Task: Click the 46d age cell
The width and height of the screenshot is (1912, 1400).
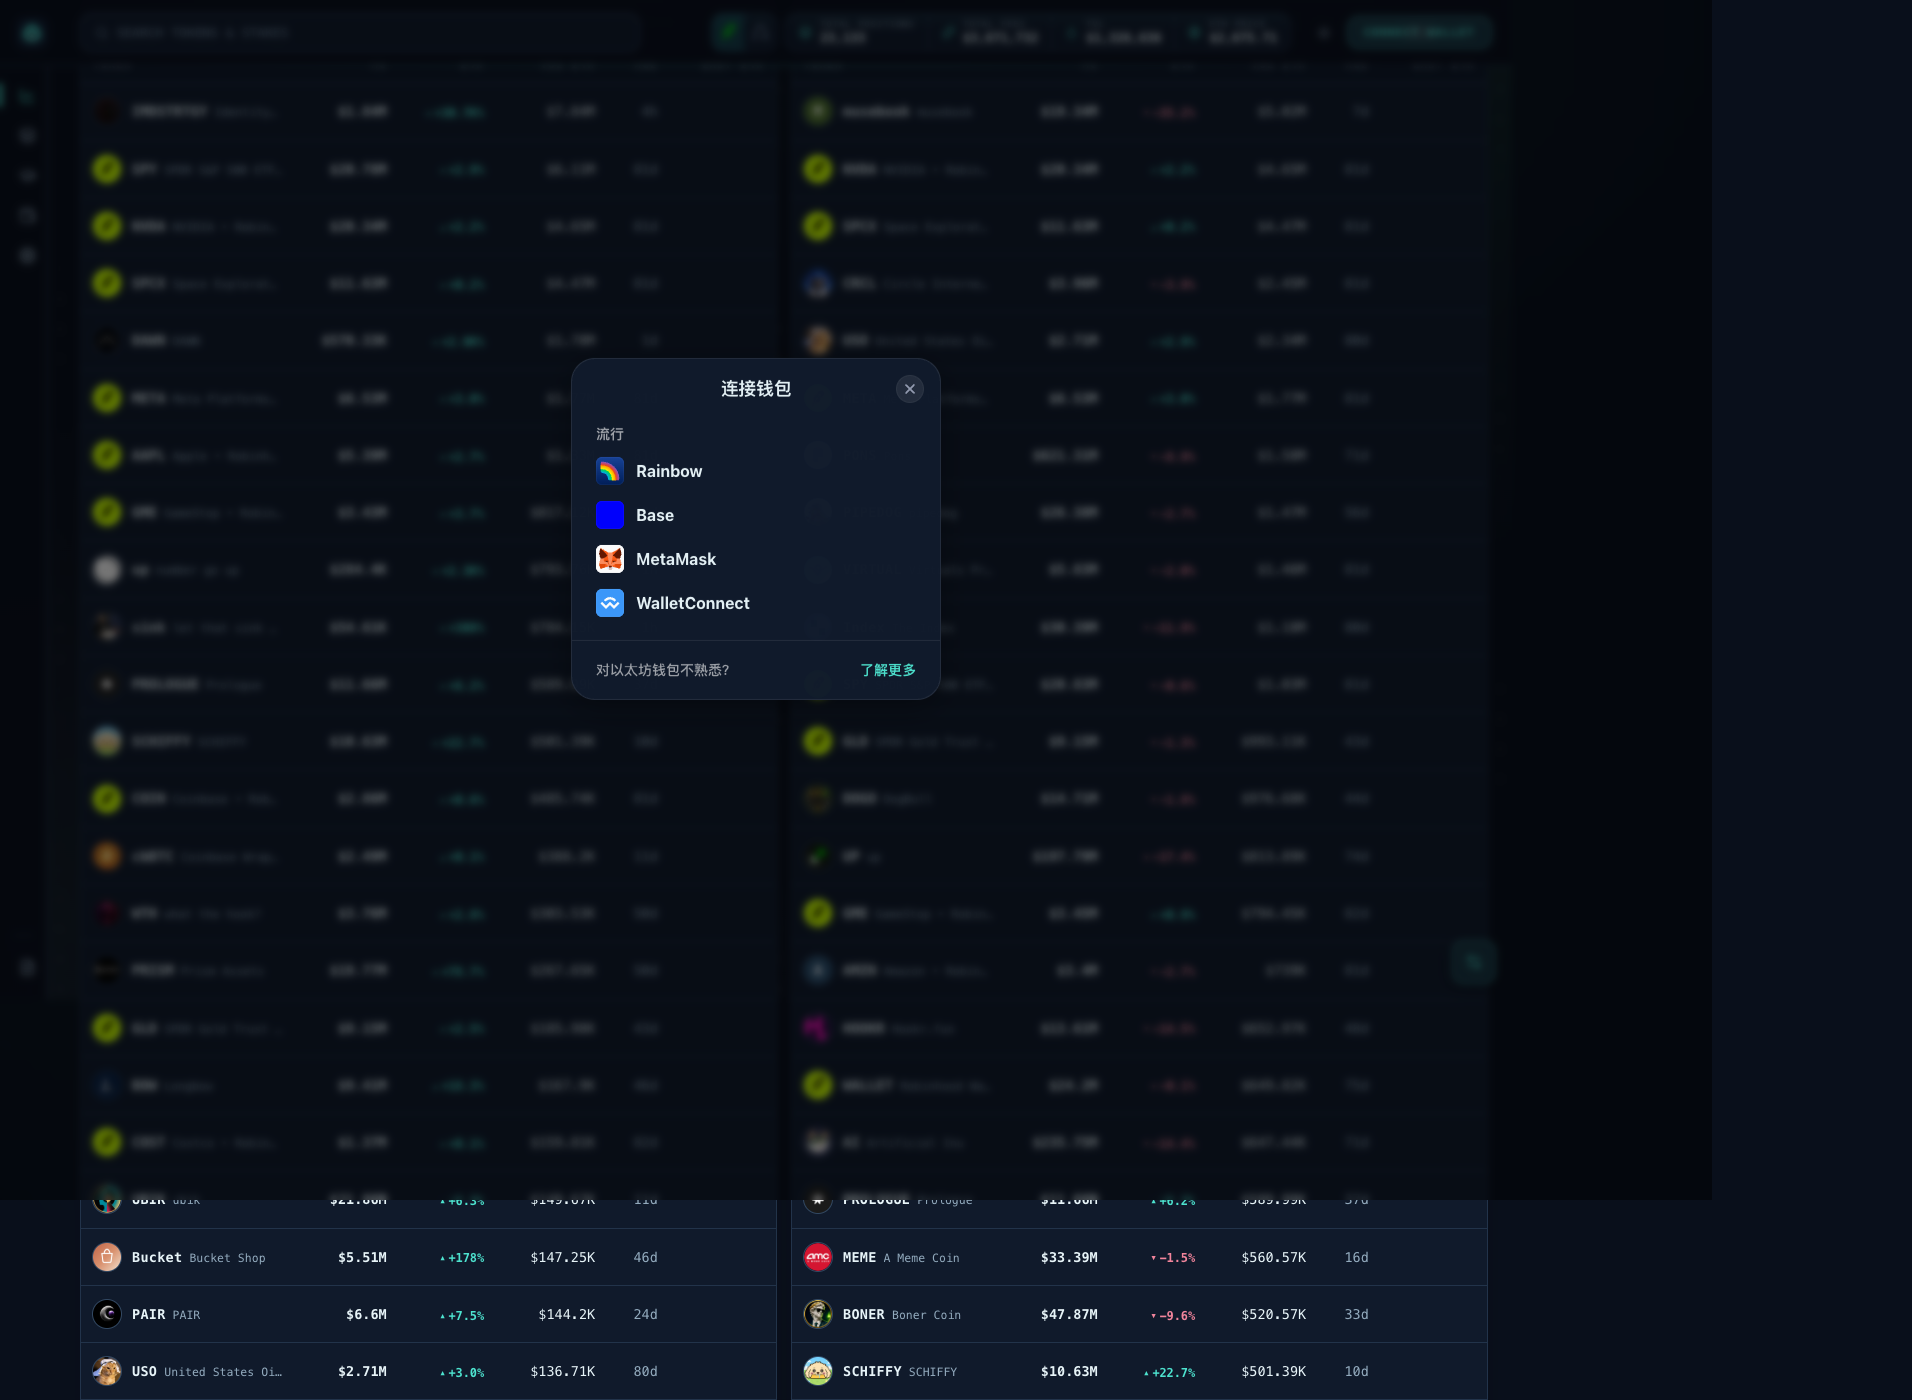Action: (x=646, y=1258)
